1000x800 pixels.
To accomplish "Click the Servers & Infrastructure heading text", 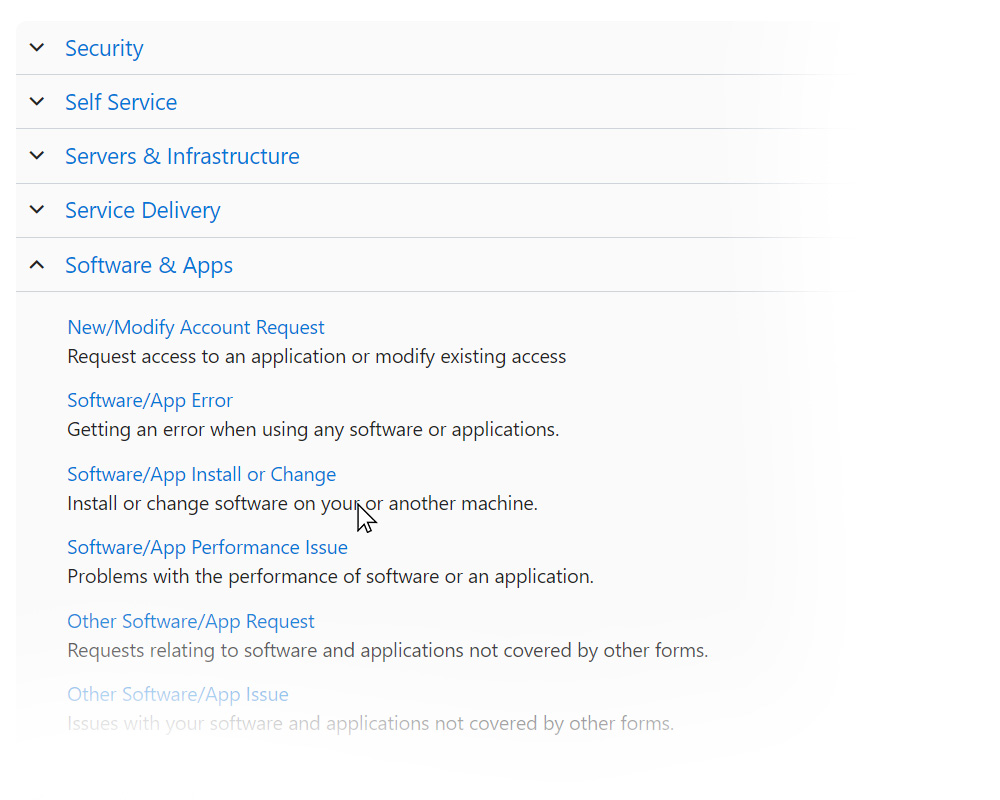I will pyautogui.click(x=182, y=156).
